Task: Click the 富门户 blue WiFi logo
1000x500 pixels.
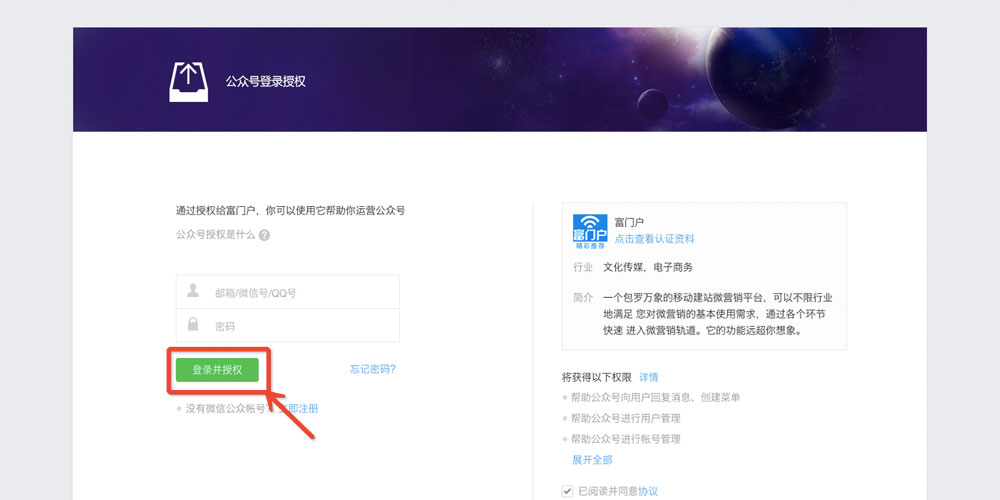Action: coord(590,232)
